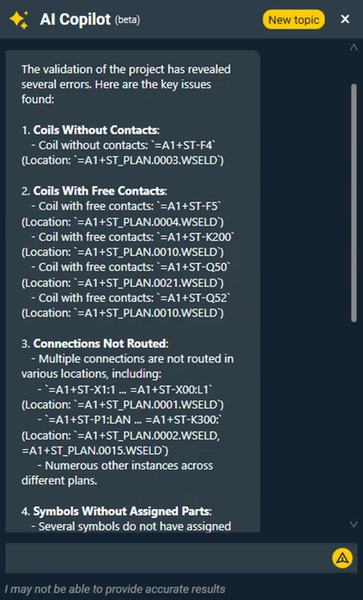Click the =A1+ST-F4 coil reference
Screen dimensions: 363x600
pyautogui.click(x=186, y=145)
